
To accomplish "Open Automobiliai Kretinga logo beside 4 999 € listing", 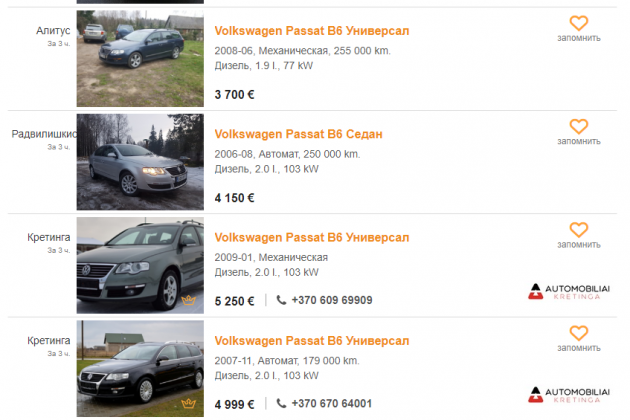I will [569, 395].
